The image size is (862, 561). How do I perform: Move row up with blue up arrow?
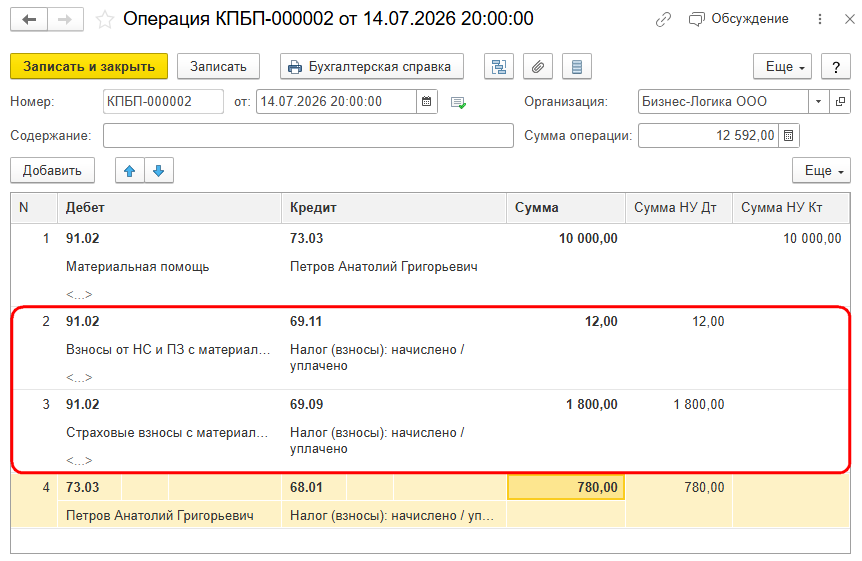click(x=130, y=170)
